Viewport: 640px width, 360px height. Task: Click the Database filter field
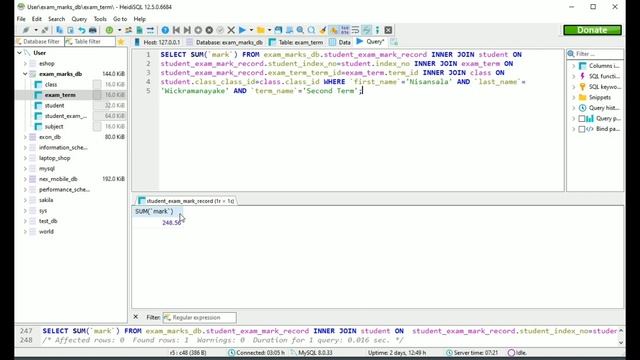[40, 42]
